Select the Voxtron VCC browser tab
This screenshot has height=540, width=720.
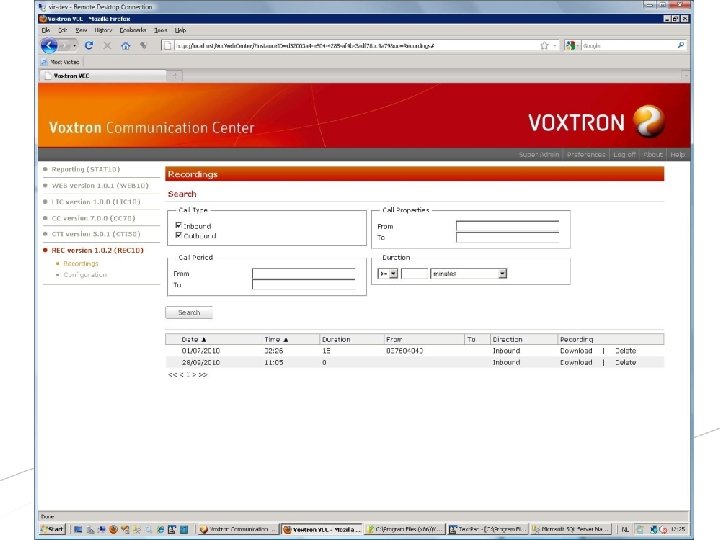click(103, 76)
